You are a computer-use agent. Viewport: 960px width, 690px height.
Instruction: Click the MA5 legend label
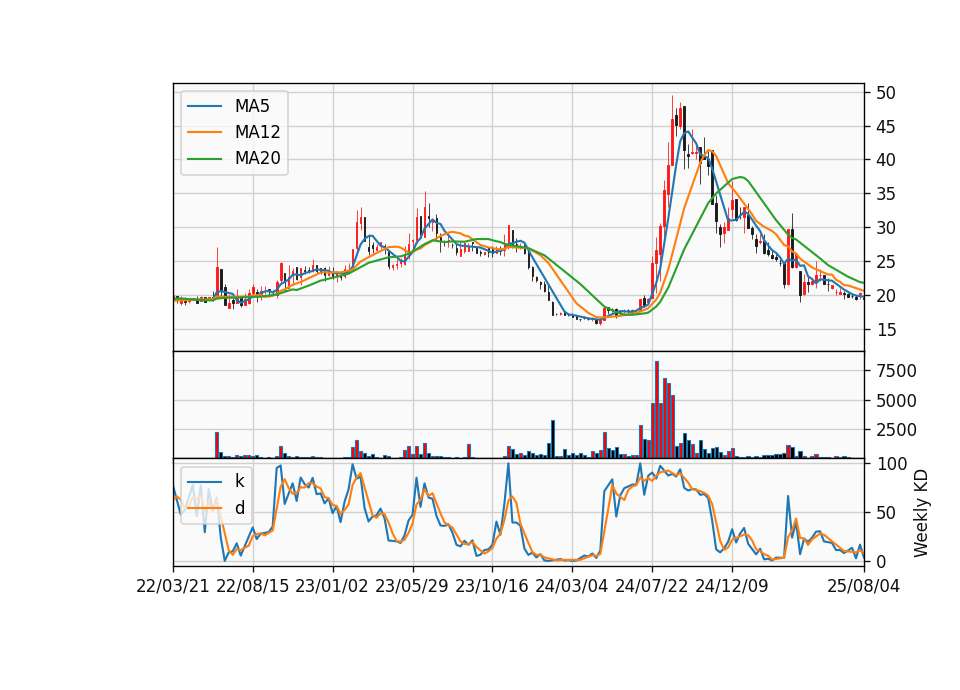pos(252,106)
